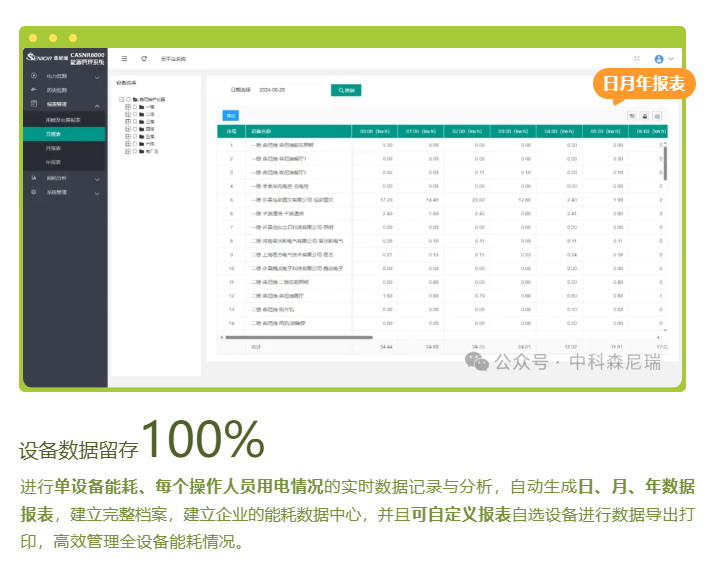Open the first submenu item under 报表管理

65,120
